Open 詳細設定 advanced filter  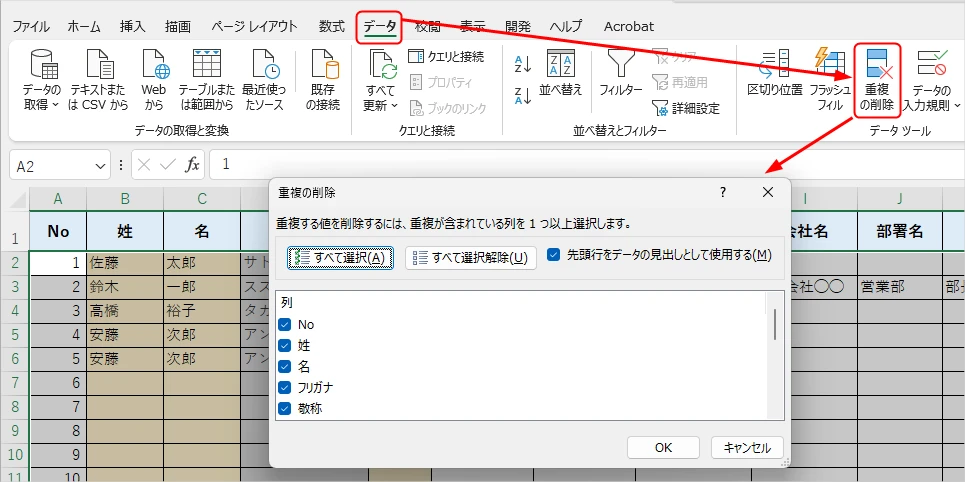tap(686, 108)
